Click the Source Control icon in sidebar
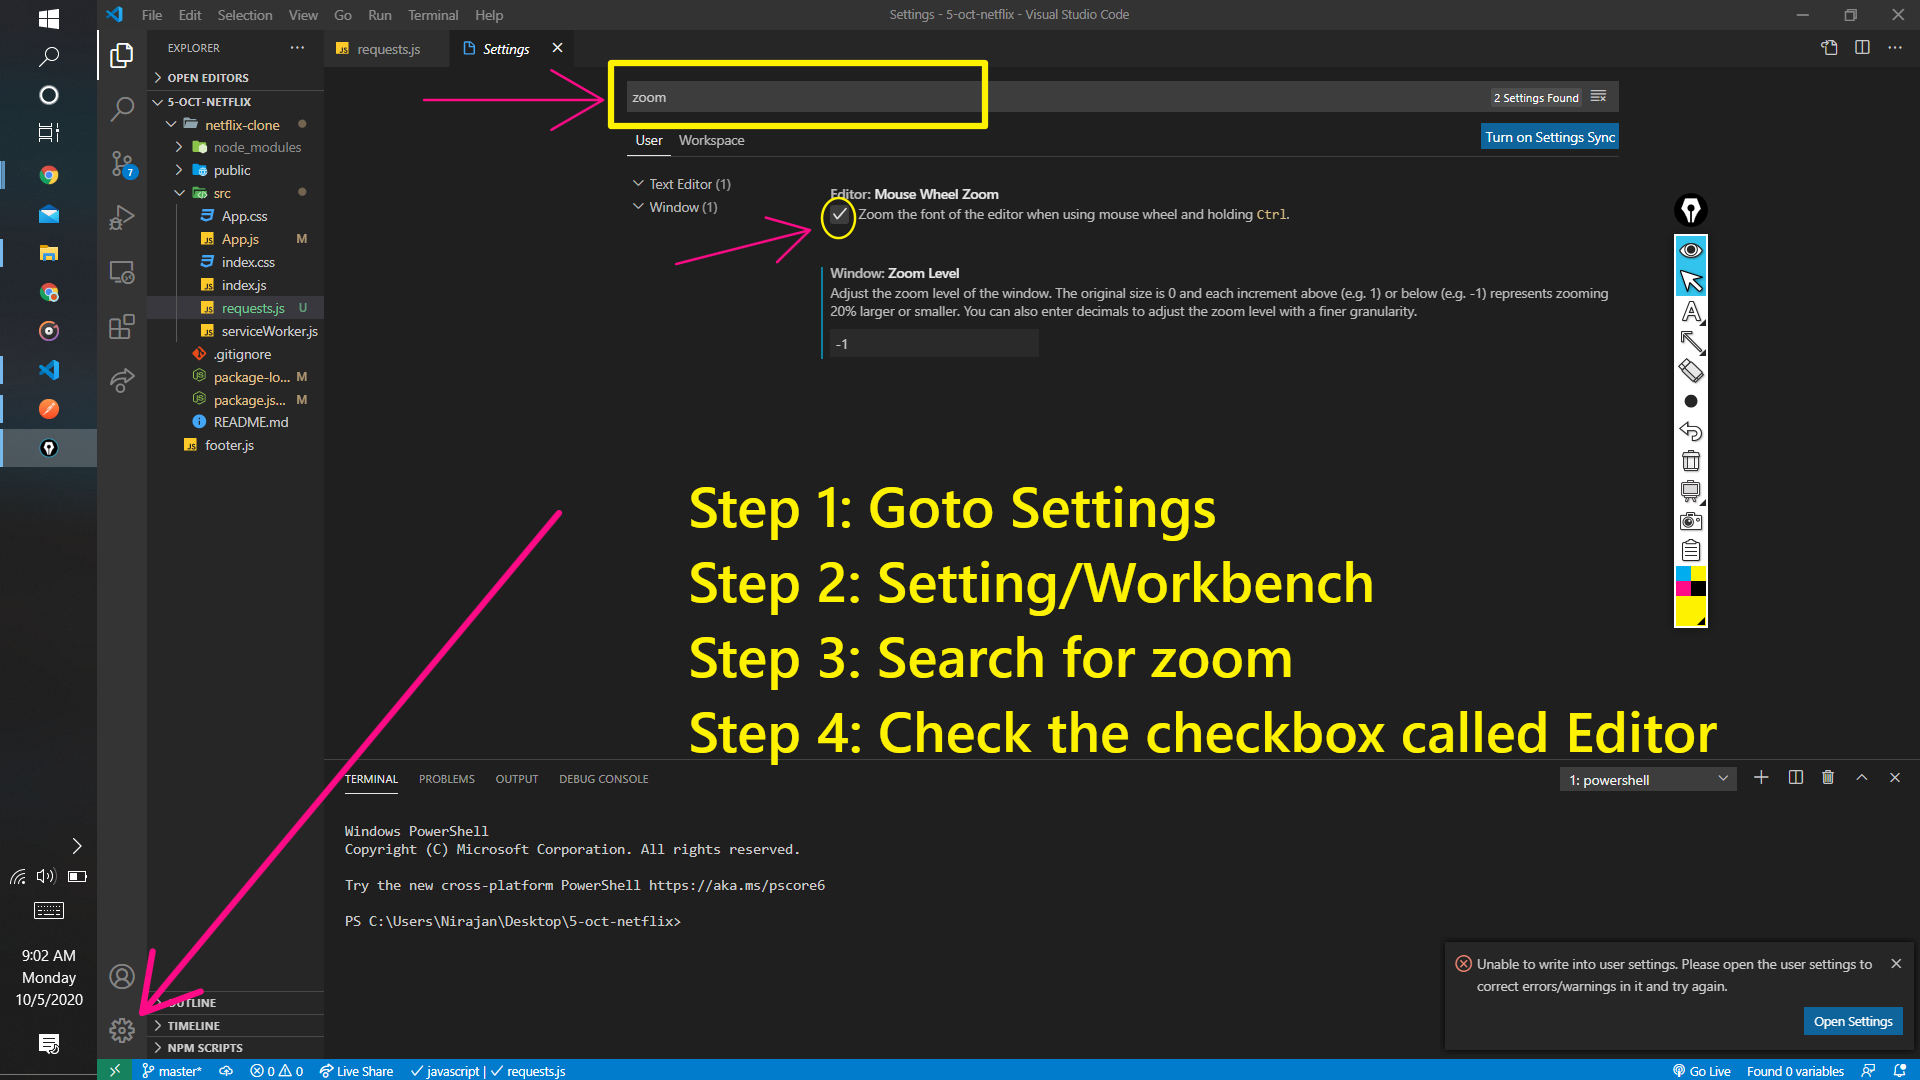 coord(121,164)
